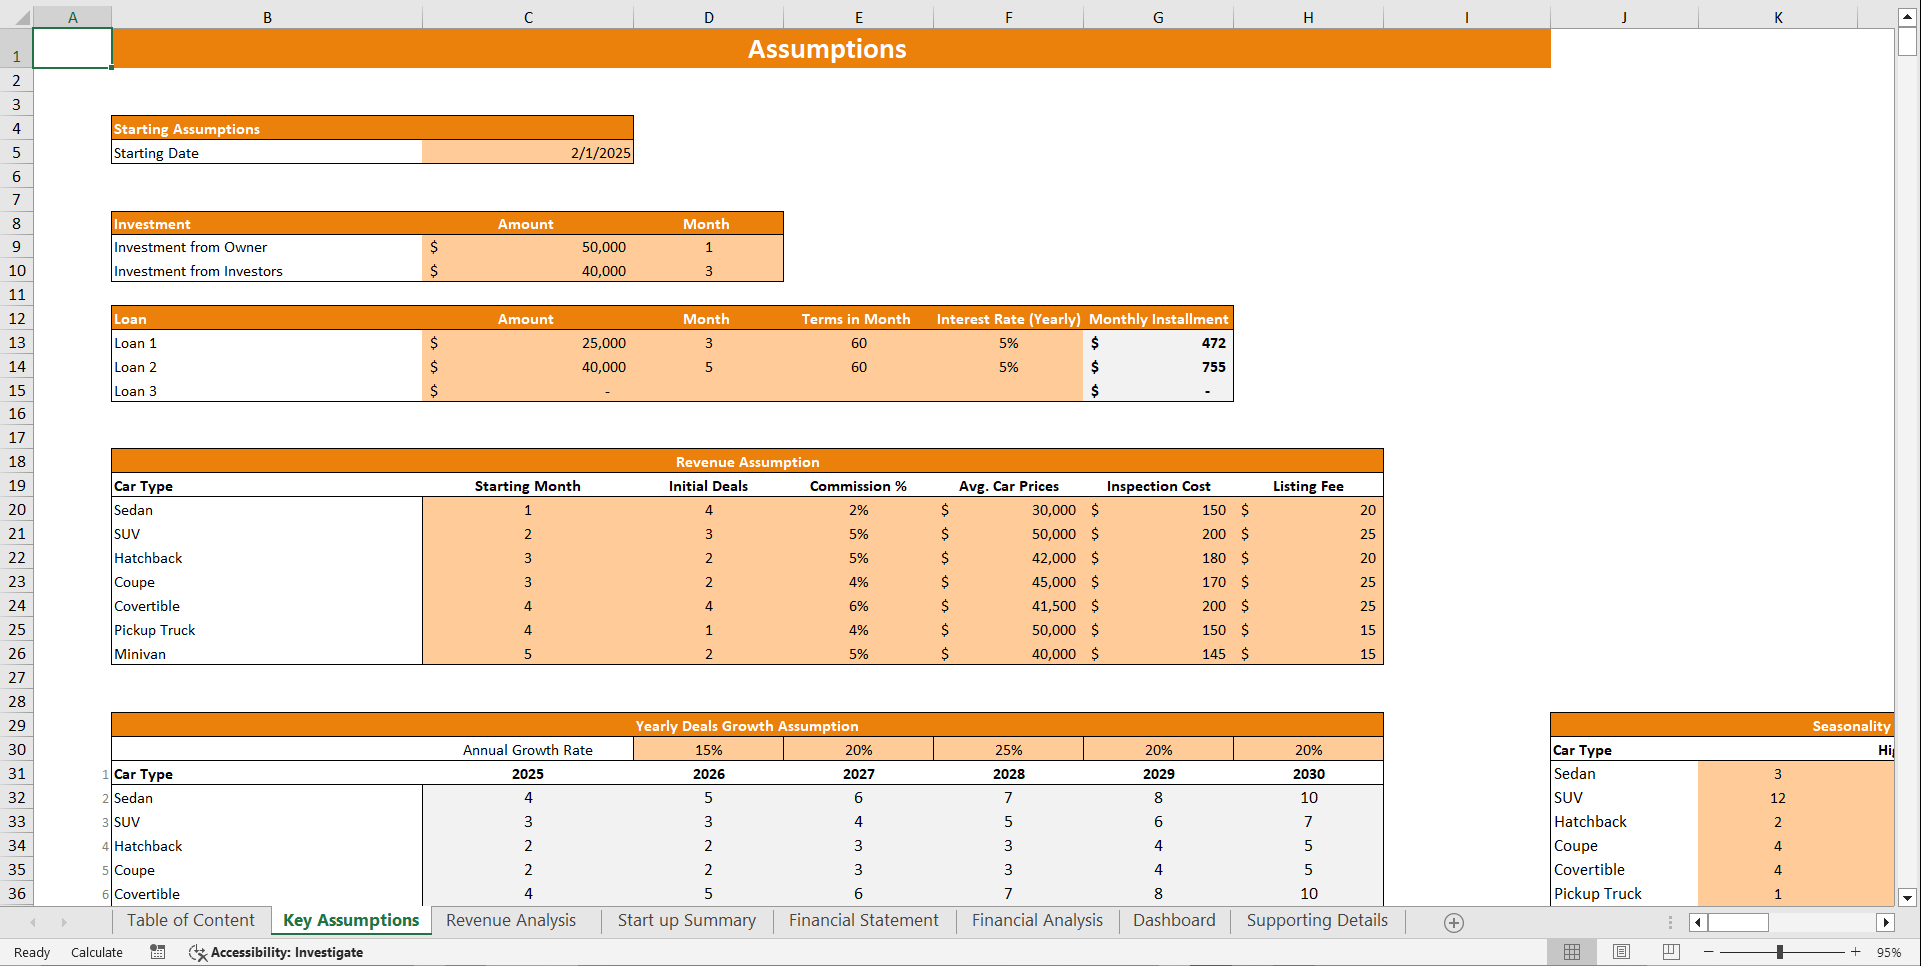Click the right sheet navigation arrow
This screenshot has width=1921, height=966.
tap(64, 922)
